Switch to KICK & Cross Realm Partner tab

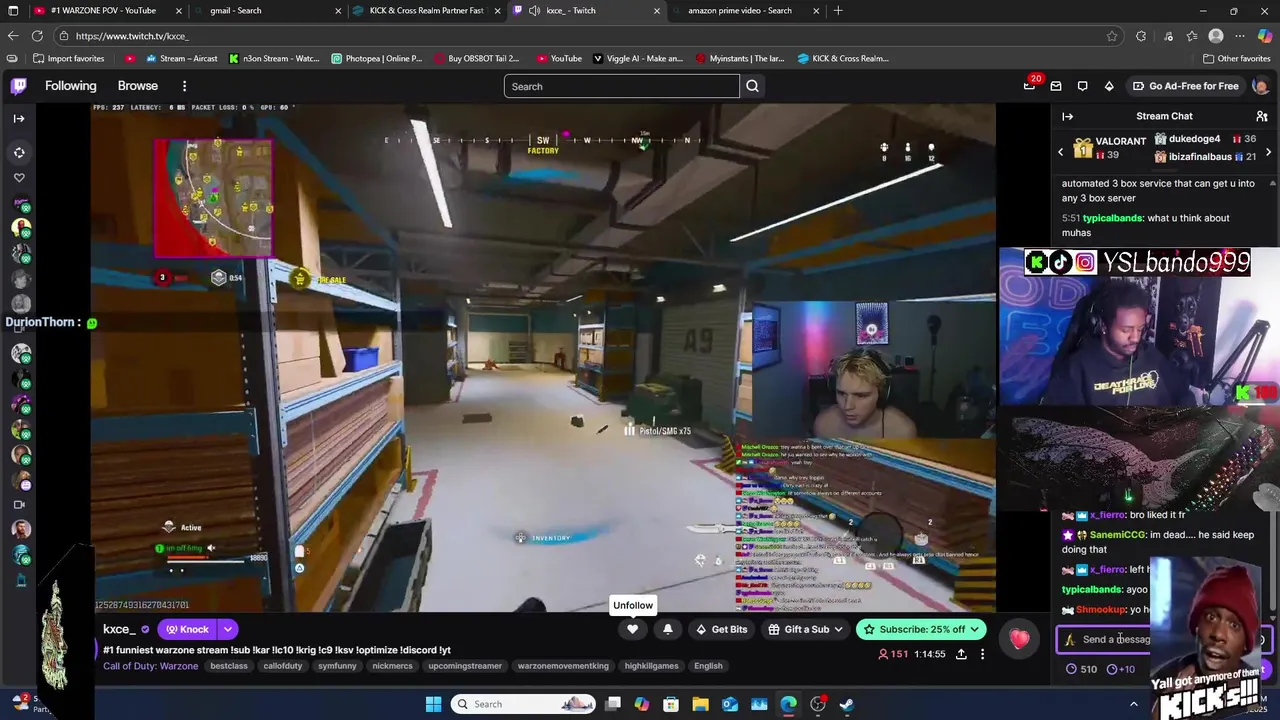click(x=426, y=10)
